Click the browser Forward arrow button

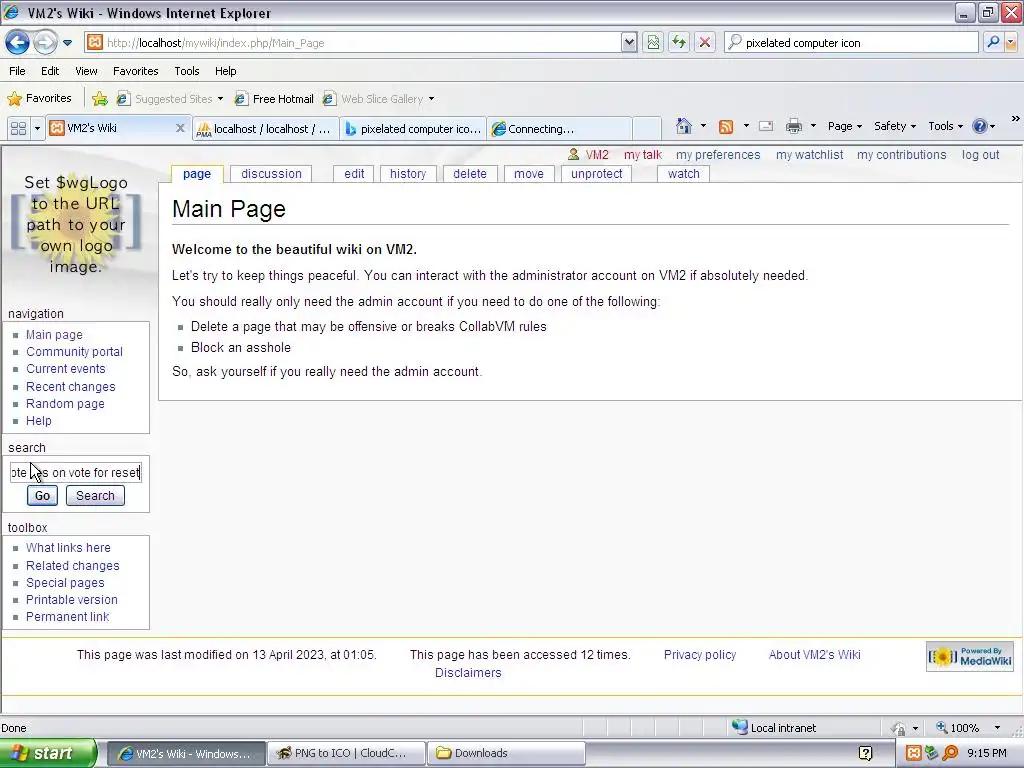coord(45,43)
